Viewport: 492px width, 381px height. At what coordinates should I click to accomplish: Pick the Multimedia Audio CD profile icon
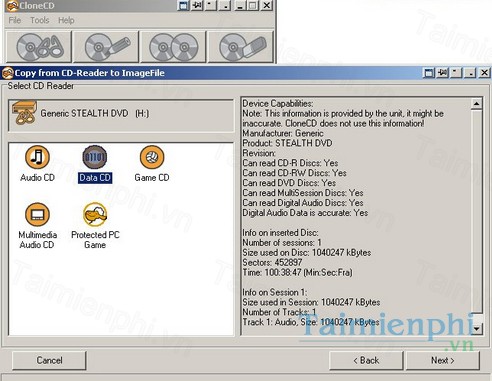[x=37, y=214]
